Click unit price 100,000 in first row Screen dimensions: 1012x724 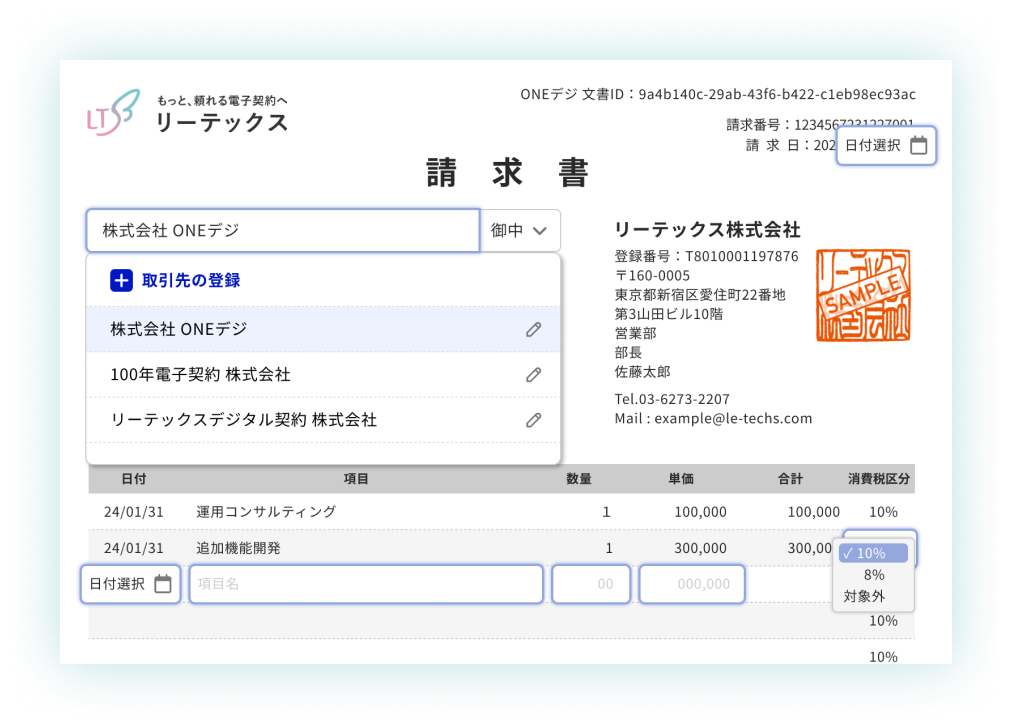[x=700, y=512]
